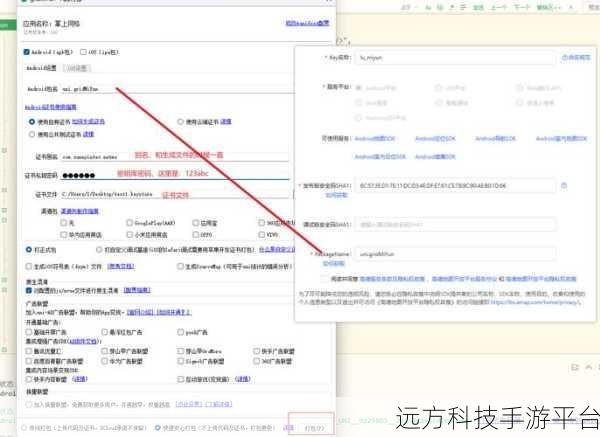Click the PackageName input field

455,254
